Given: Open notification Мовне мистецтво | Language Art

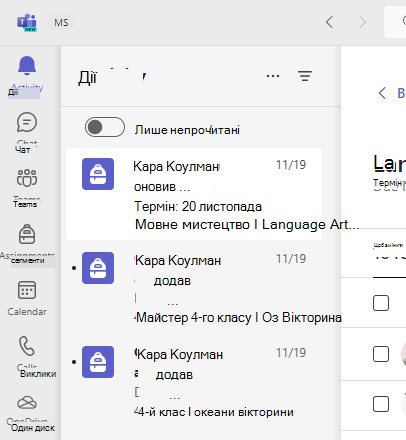Looking at the screenshot, I should coord(194,194).
